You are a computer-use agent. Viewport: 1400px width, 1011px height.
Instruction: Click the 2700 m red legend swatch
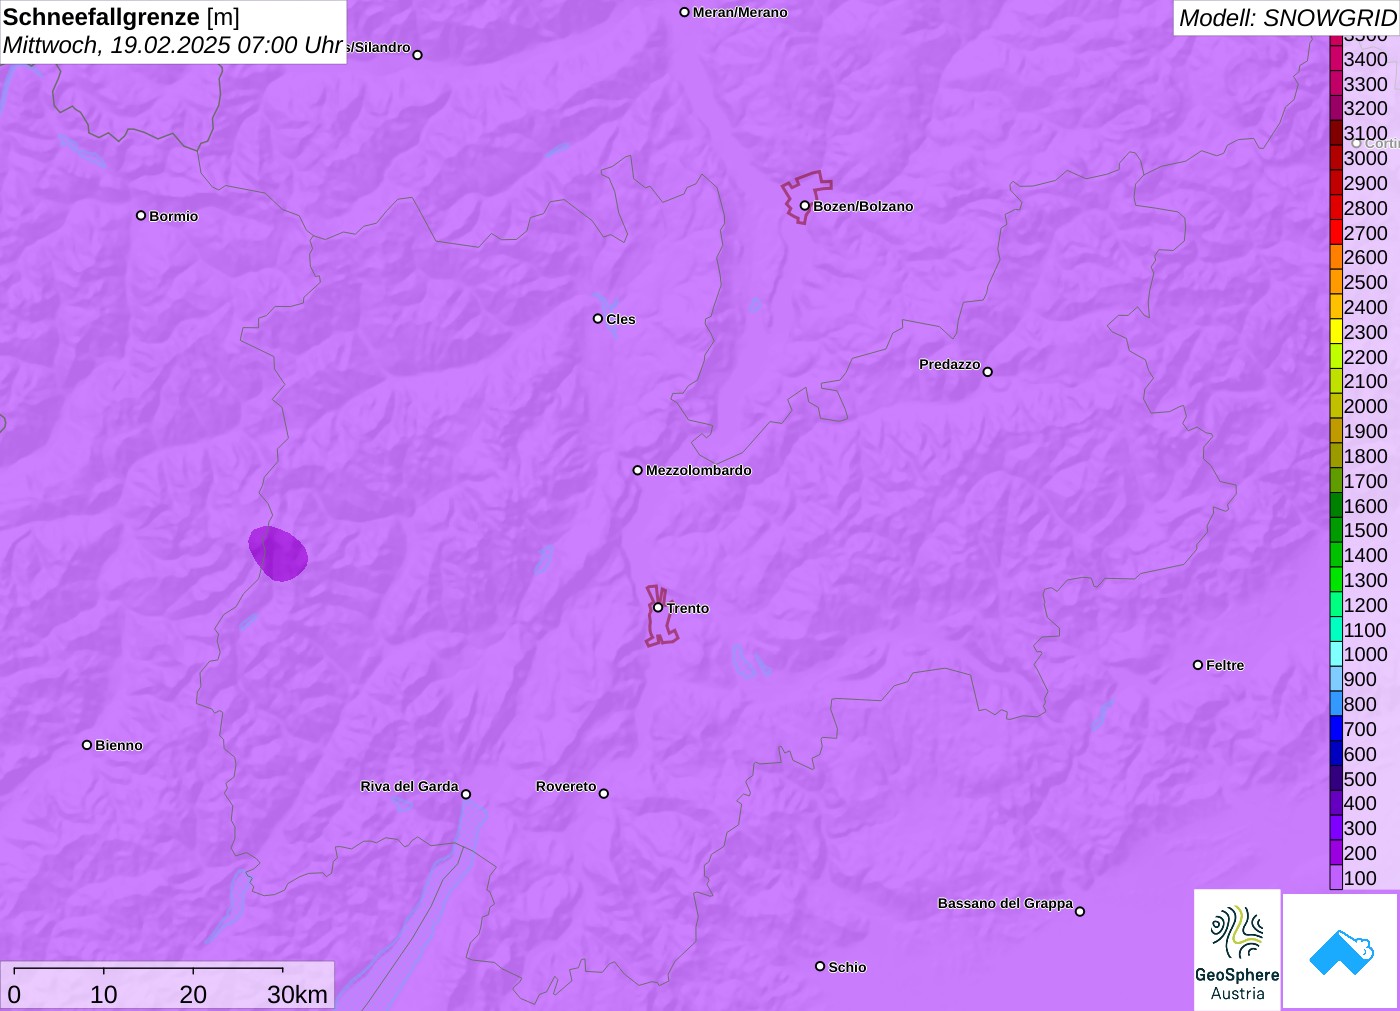tap(1336, 233)
